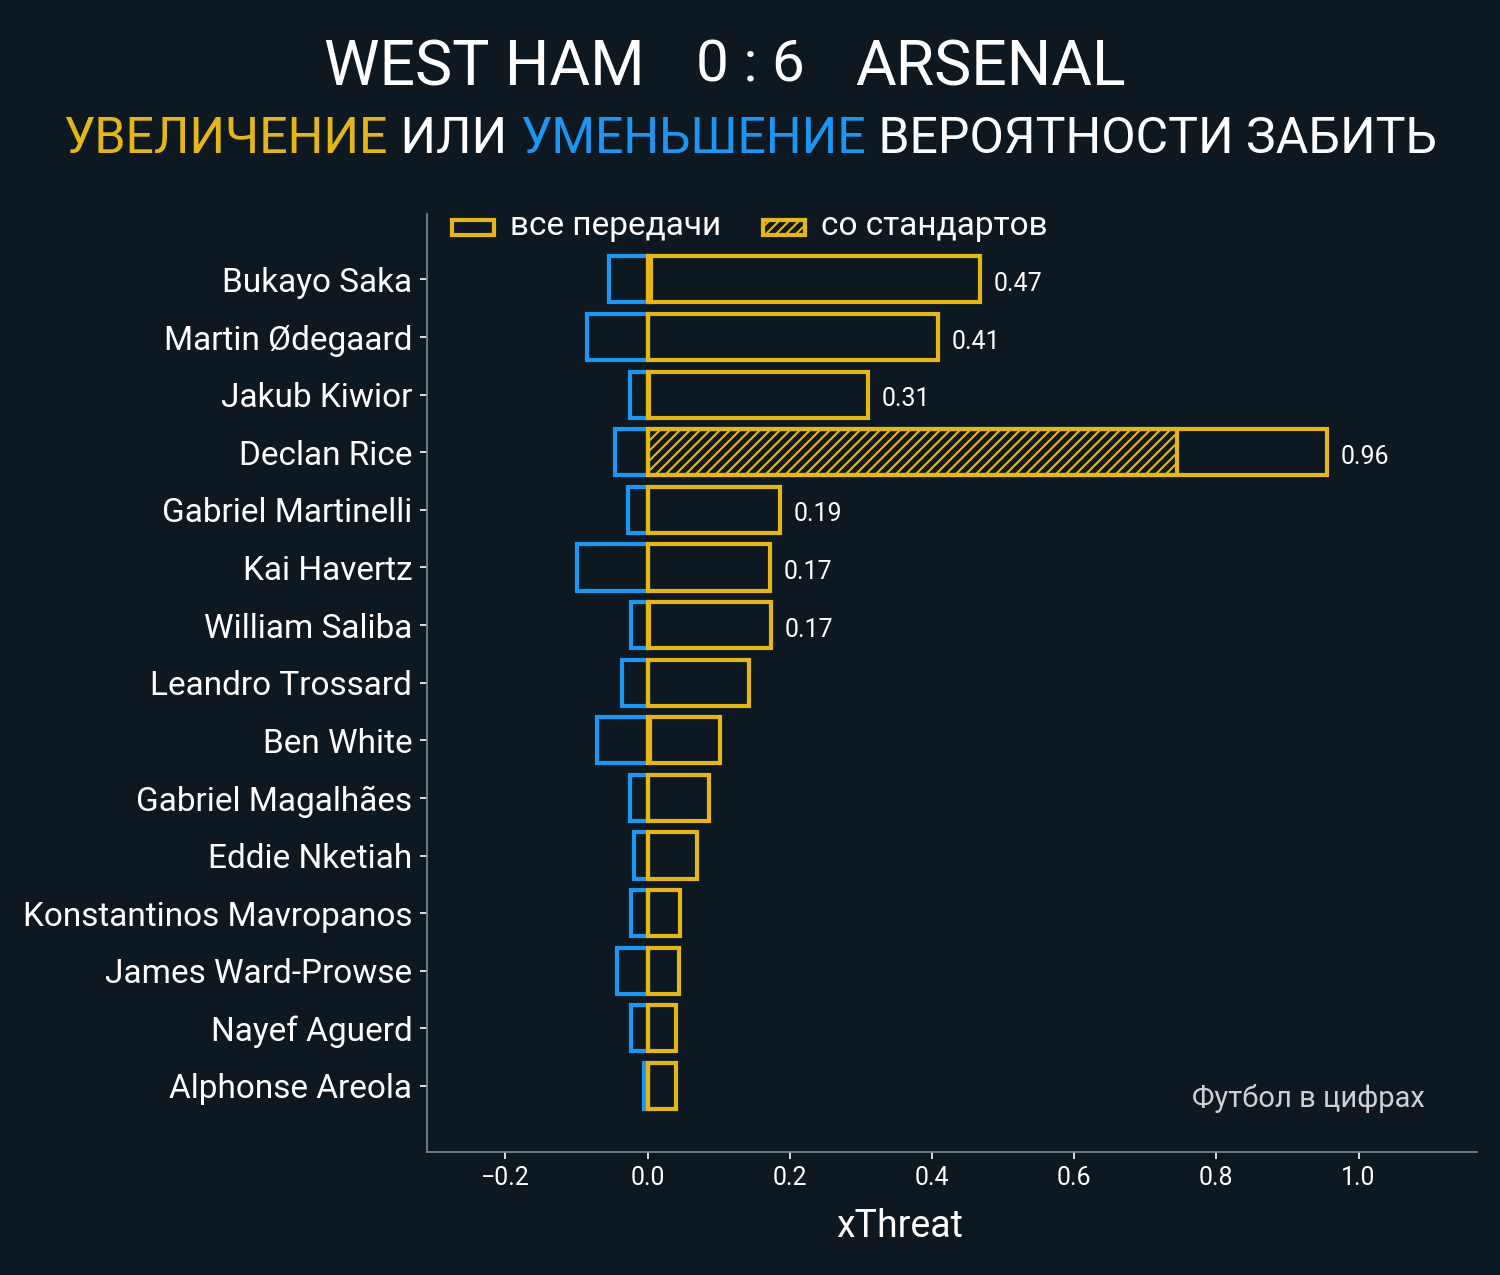Select Declan Rice's hatched set-piece bar
The height and width of the screenshot is (1275, 1500).
(912, 452)
